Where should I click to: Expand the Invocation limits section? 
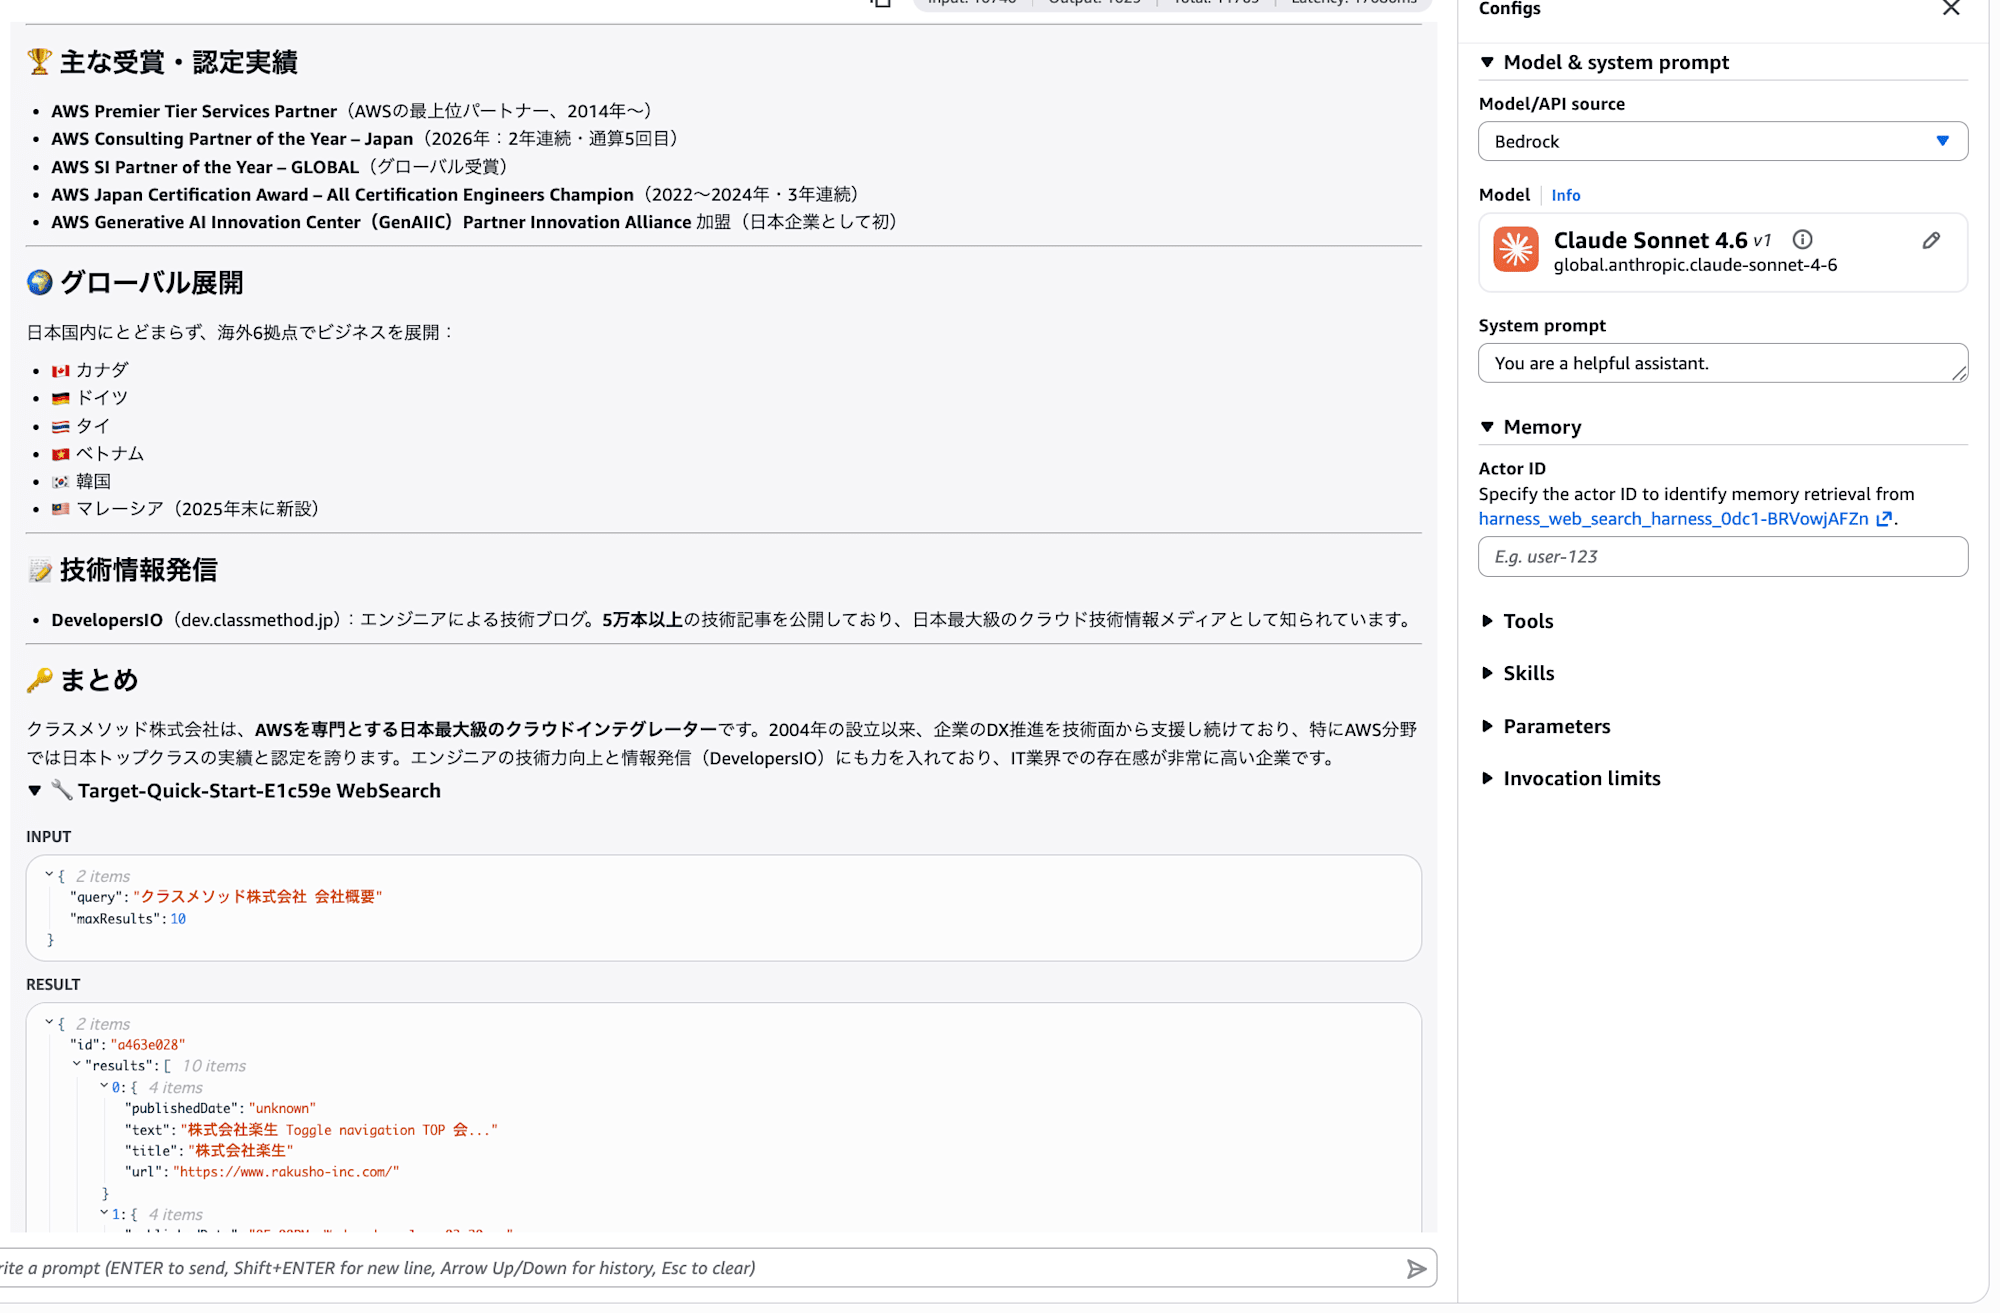(1487, 778)
